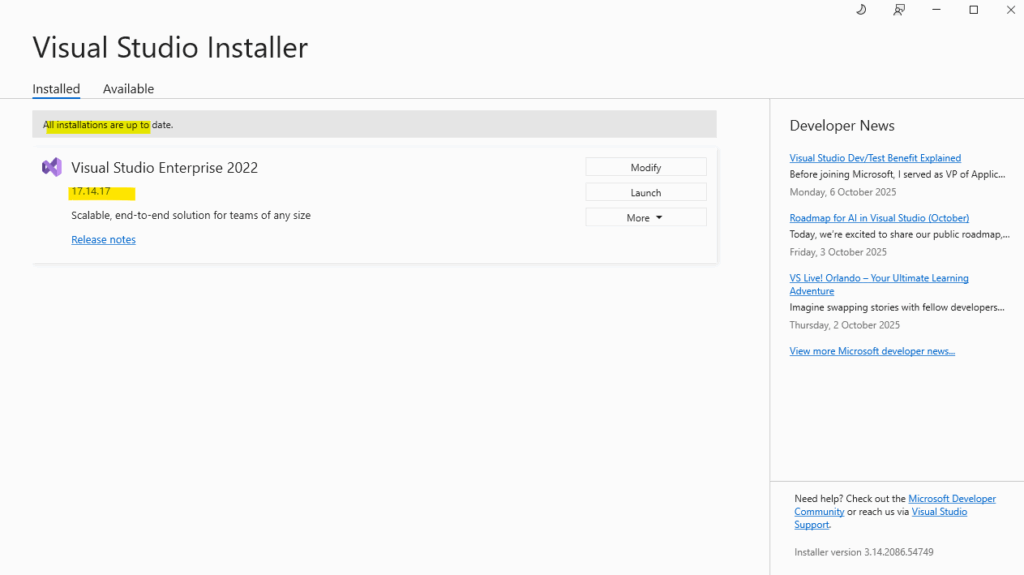This screenshot has width=1024, height=575.
Task: Expand the More dropdown menu
Action: coord(646,217)
